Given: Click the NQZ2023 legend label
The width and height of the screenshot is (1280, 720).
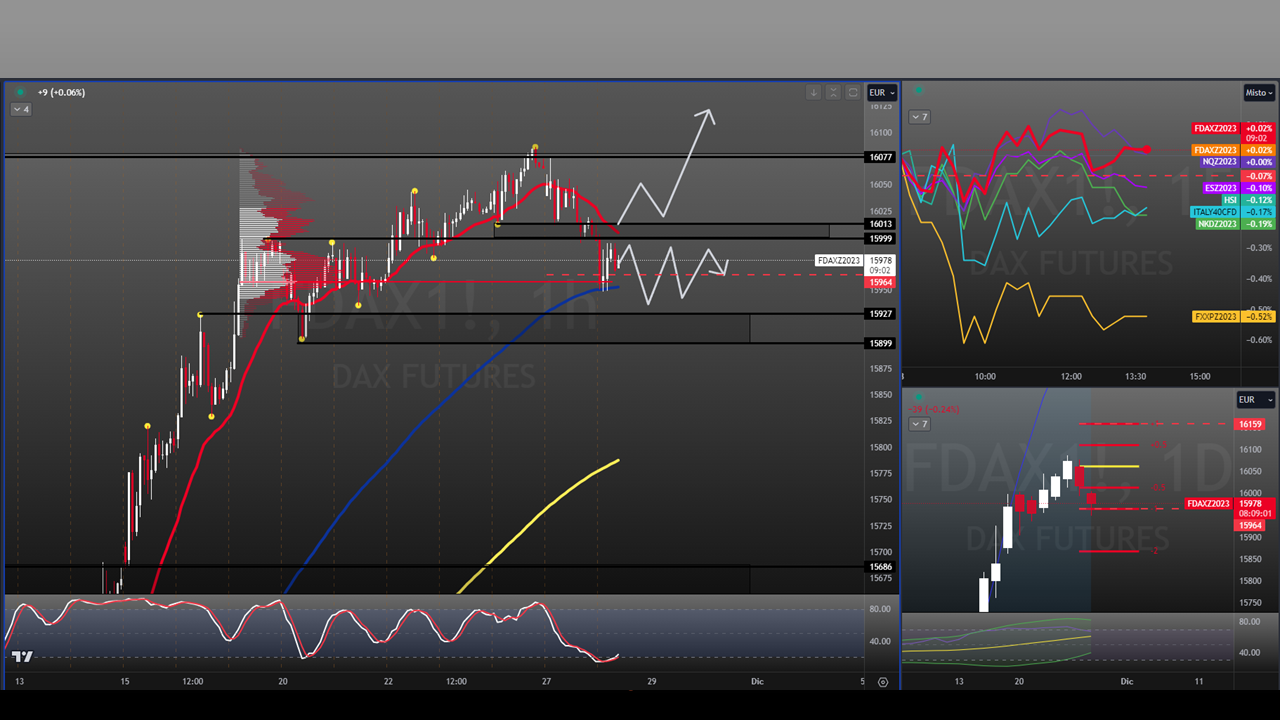Looking at the screenshot, I should point(1220,162).
